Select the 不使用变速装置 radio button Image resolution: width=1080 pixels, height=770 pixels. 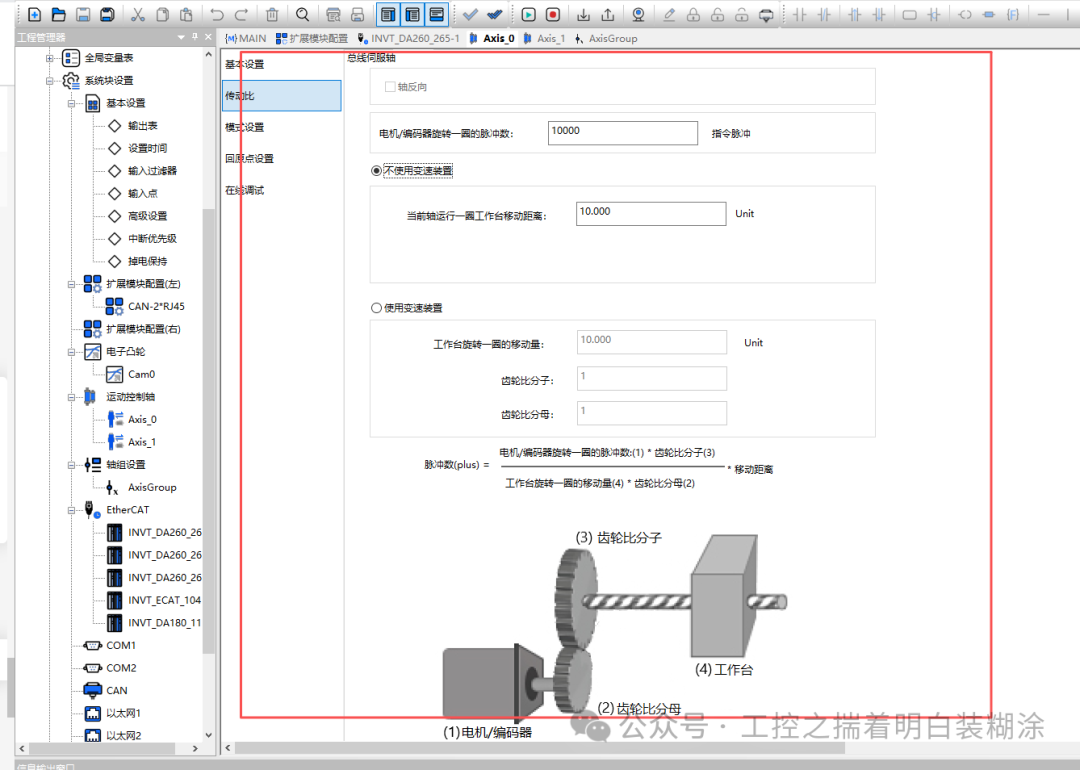click(x=376, y=171)
